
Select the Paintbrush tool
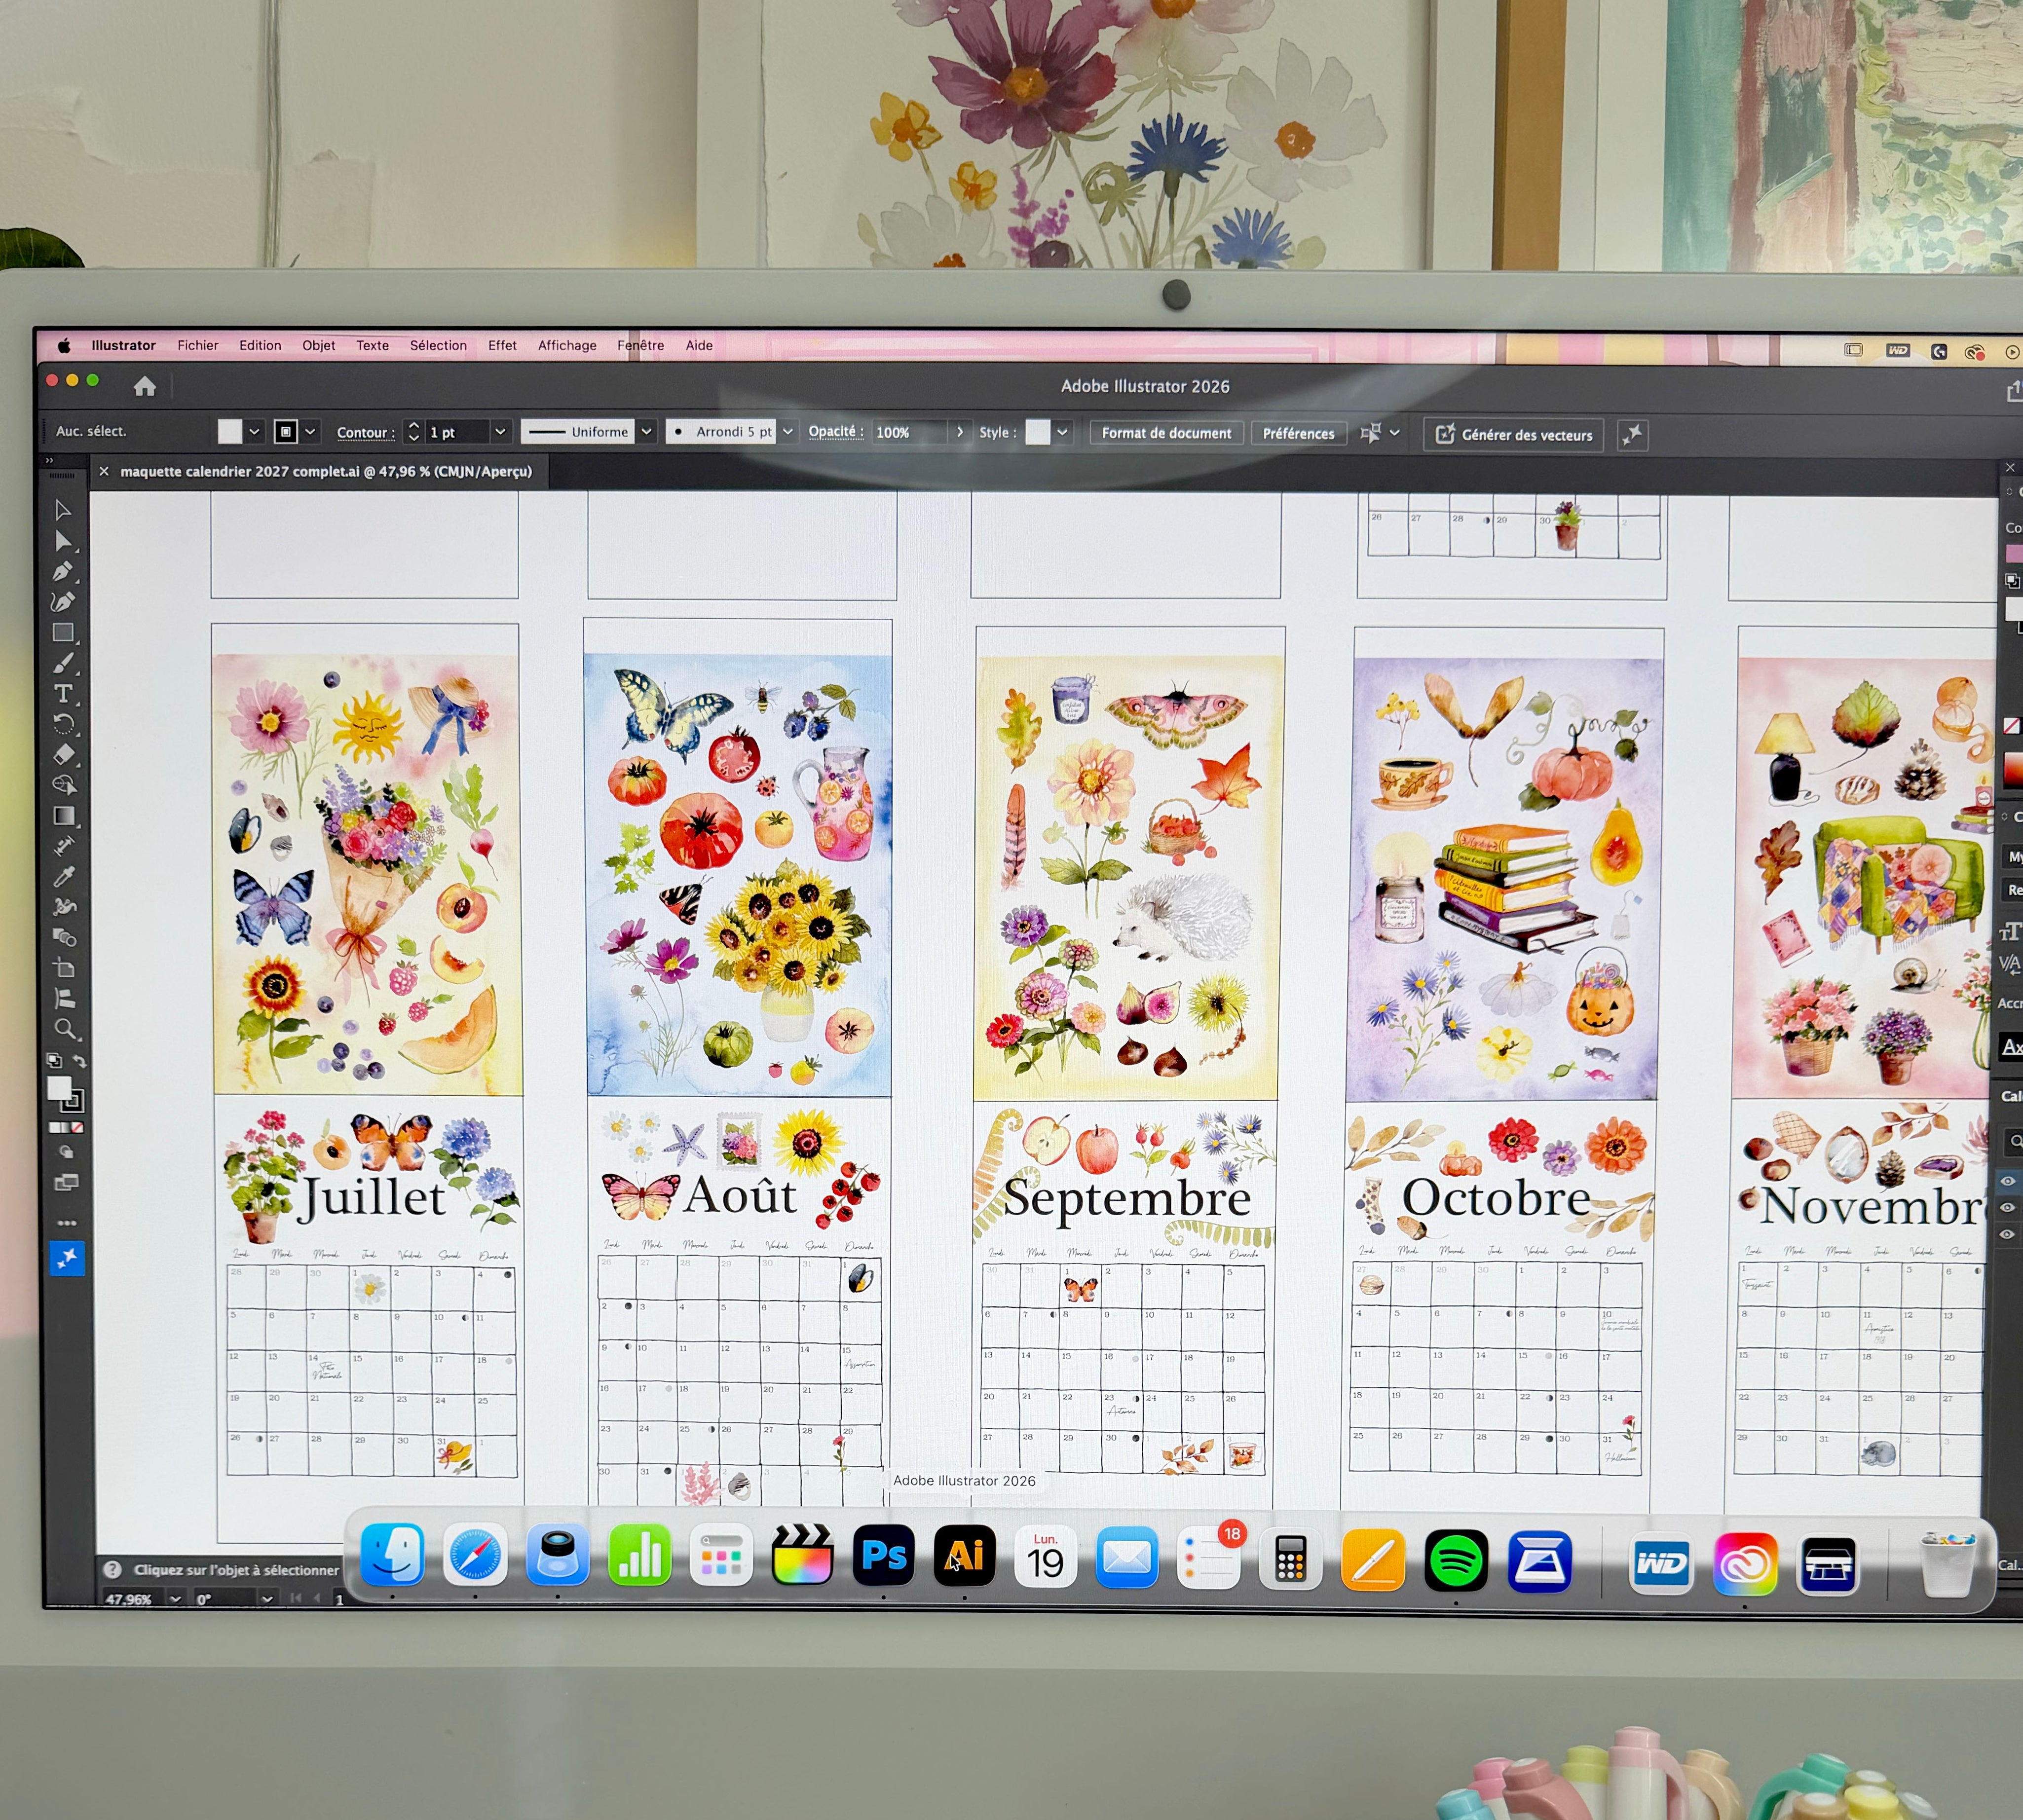pos(63,663)
